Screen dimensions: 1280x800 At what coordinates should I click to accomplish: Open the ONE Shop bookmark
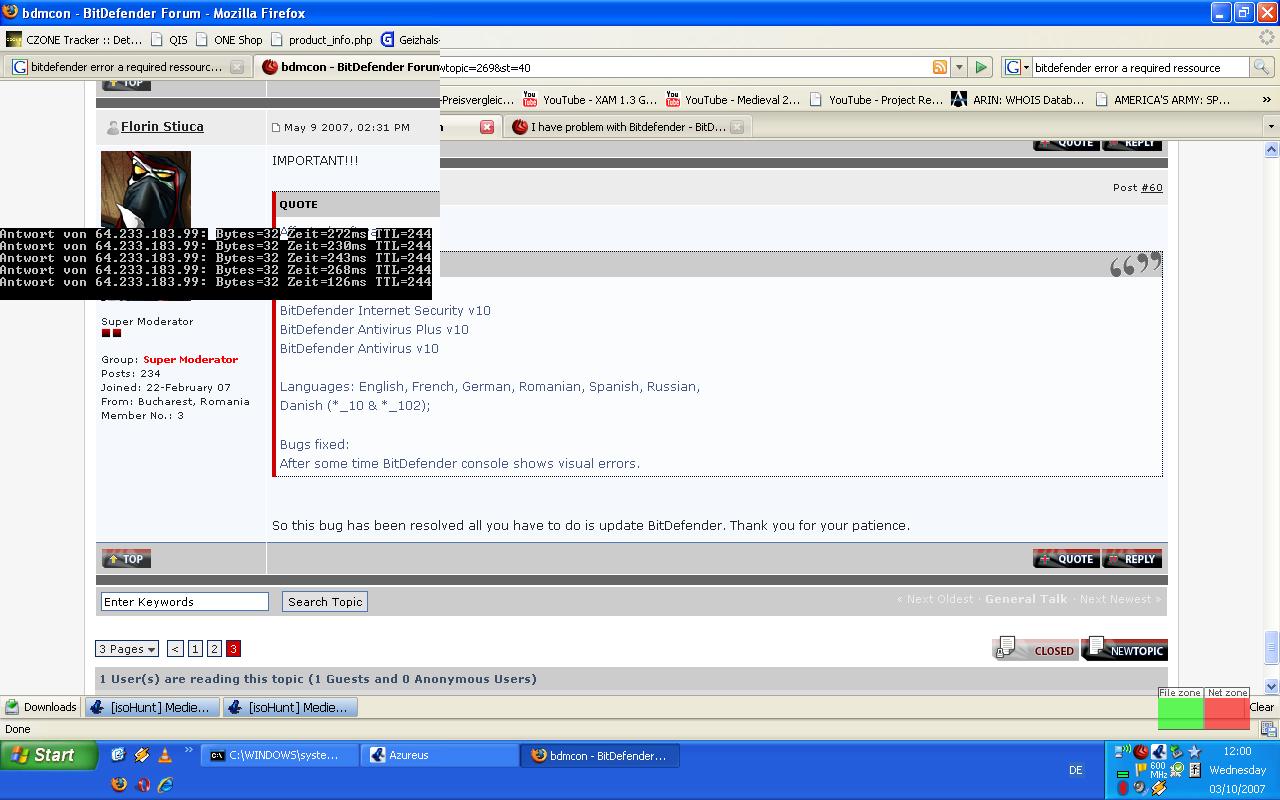coord(229,40)
